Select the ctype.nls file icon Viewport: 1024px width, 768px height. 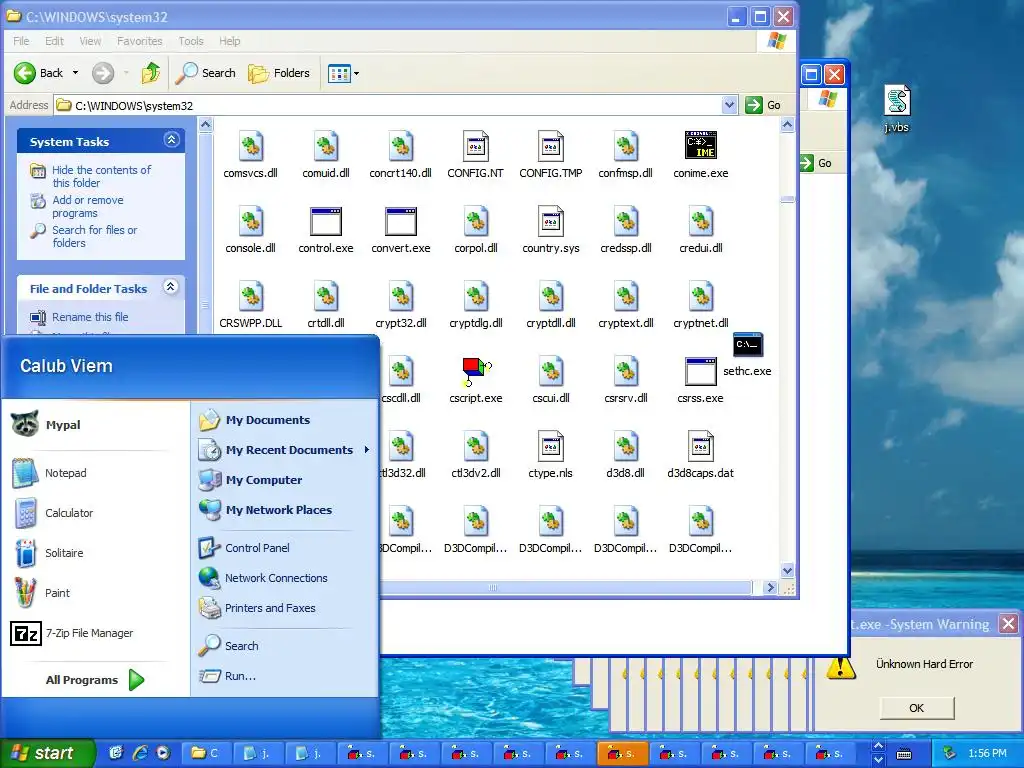pos(551,447)
